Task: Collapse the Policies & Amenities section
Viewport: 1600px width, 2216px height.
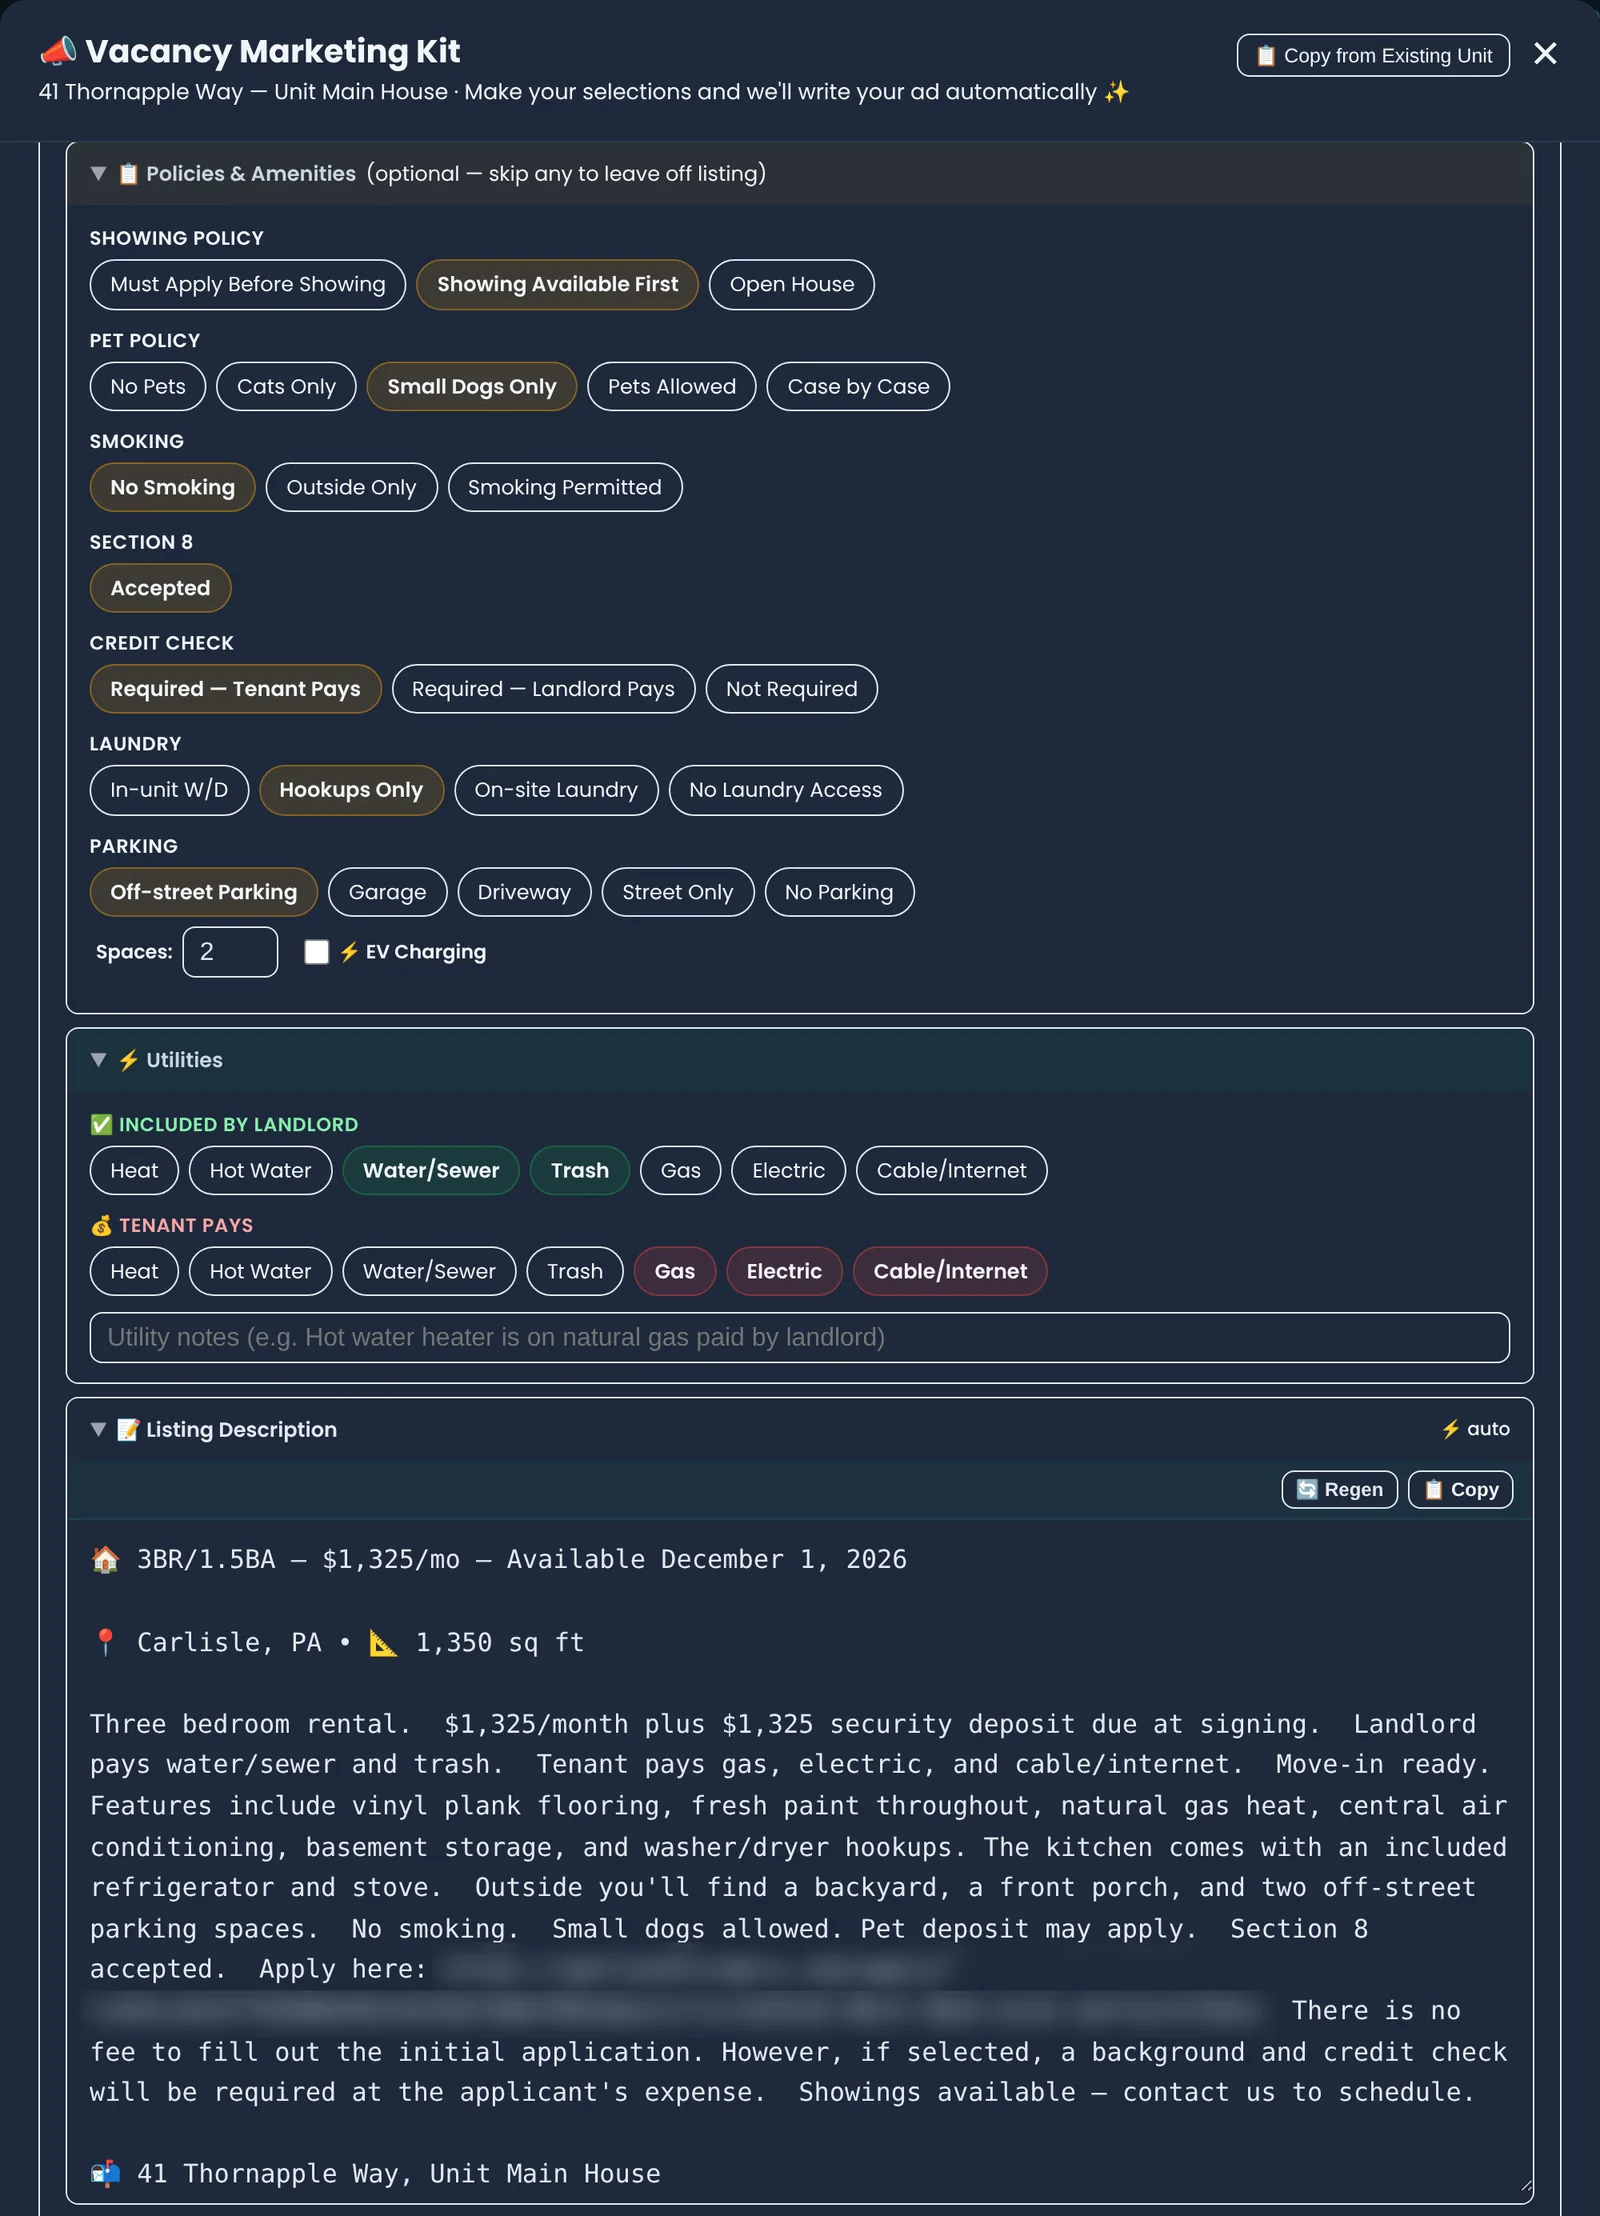Action: pyautogui.click(x=98, y=173)
